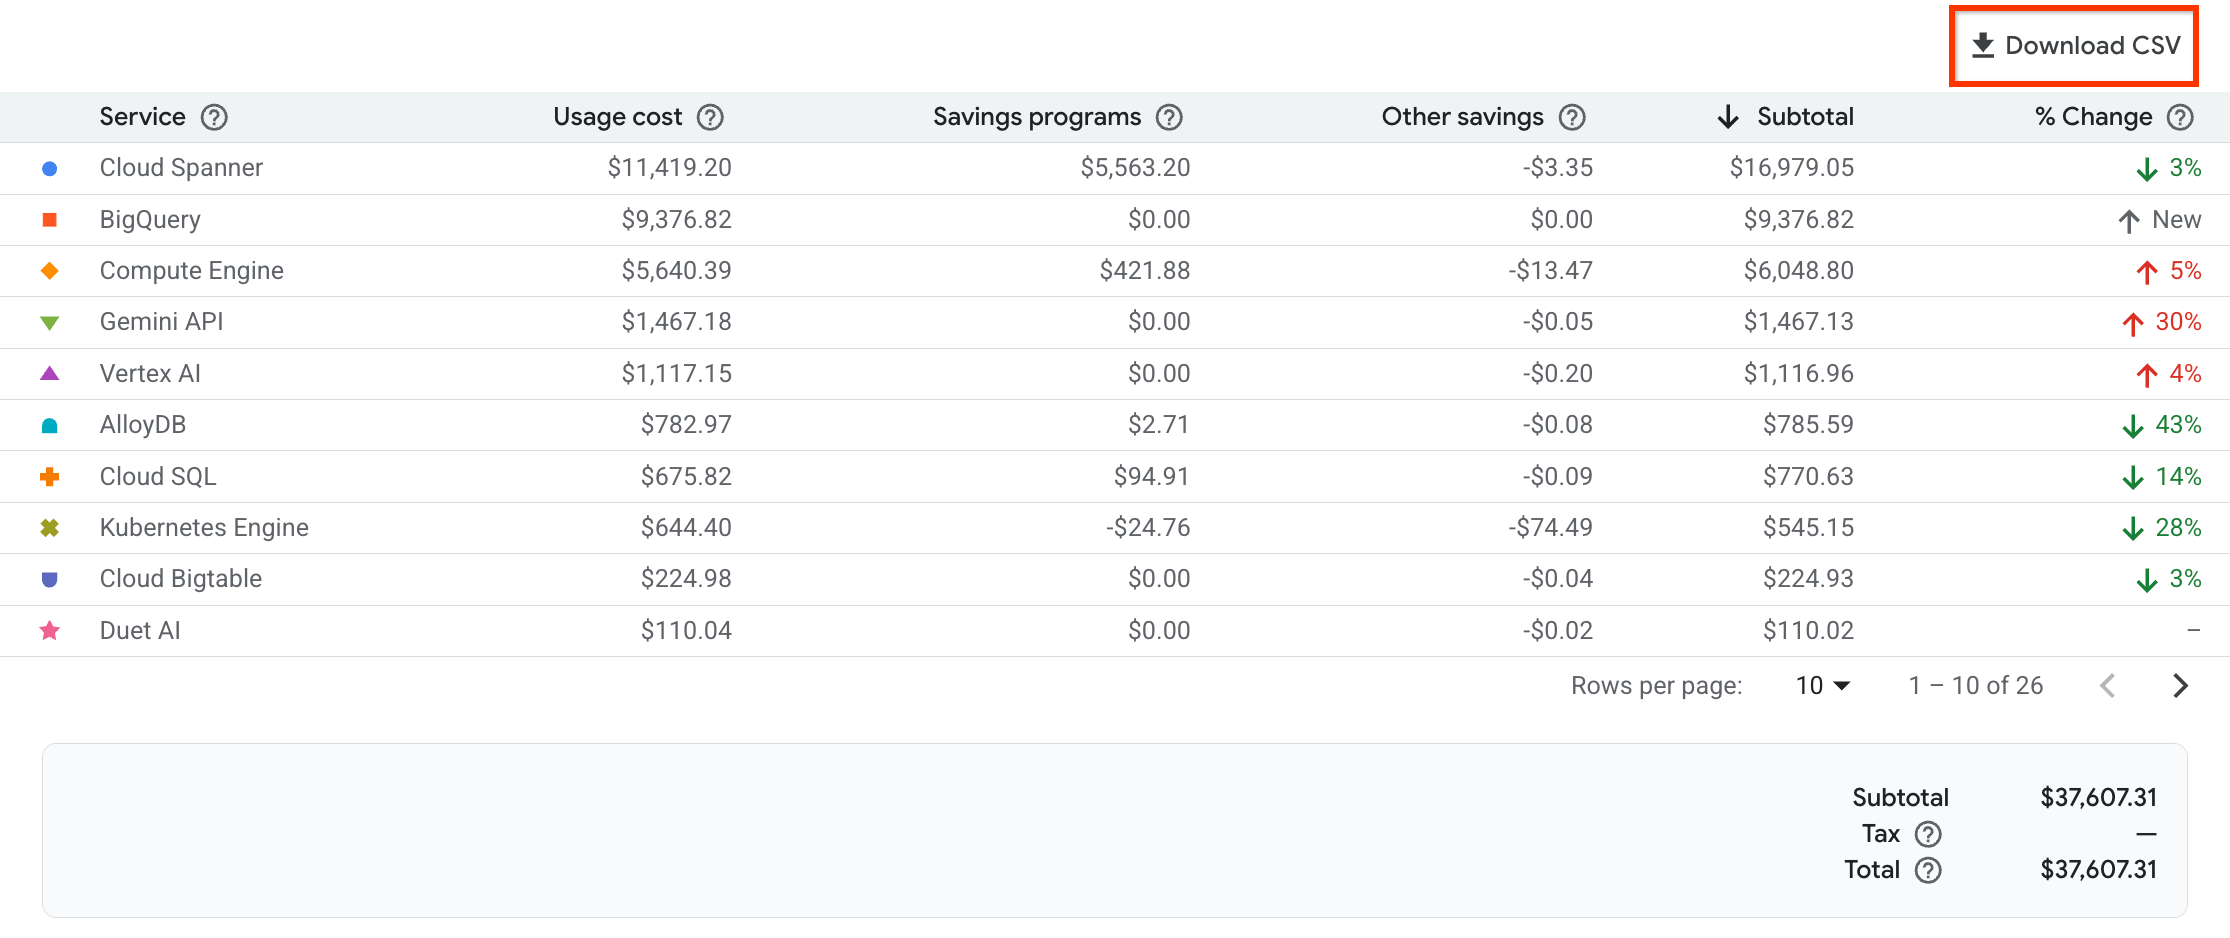Click the Duet AI star icon
This screenshot has height=938, width=2230.
[x=48, y=630]
